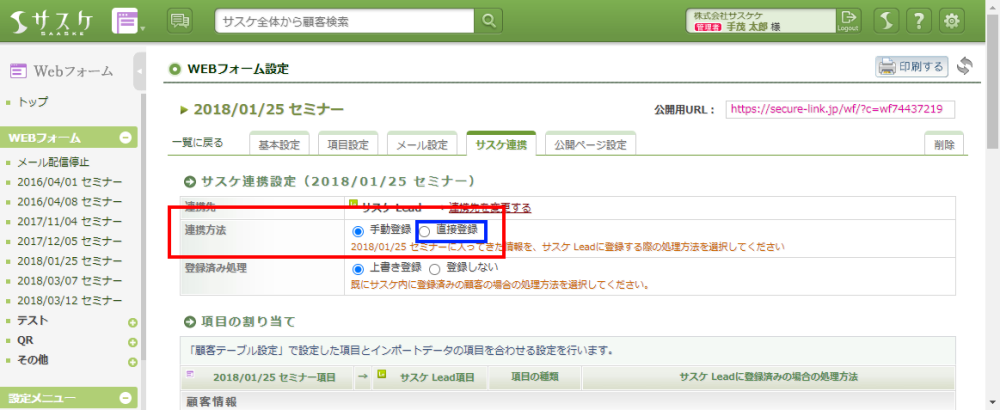1000x410 pixels.
Task: Choose the 登録しない radio option
Action: tap(434, 269)
